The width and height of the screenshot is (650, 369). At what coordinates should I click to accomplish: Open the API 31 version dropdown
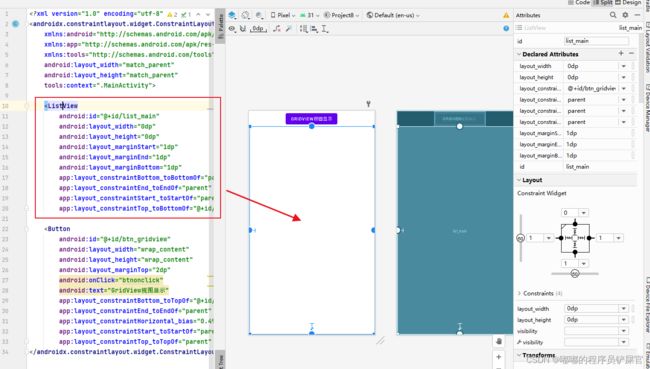[309, 15]
